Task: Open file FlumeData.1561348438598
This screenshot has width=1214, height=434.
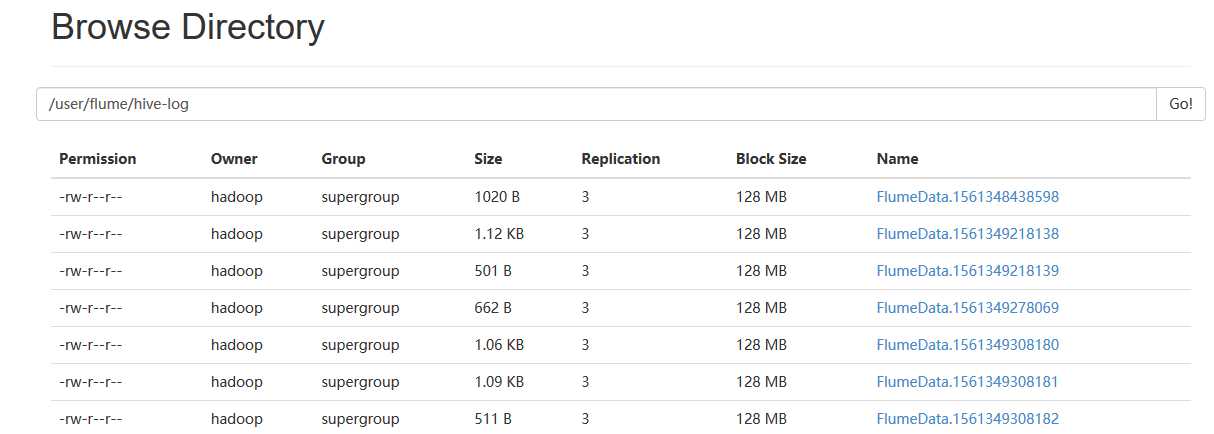Action: (x=967, y=197)
